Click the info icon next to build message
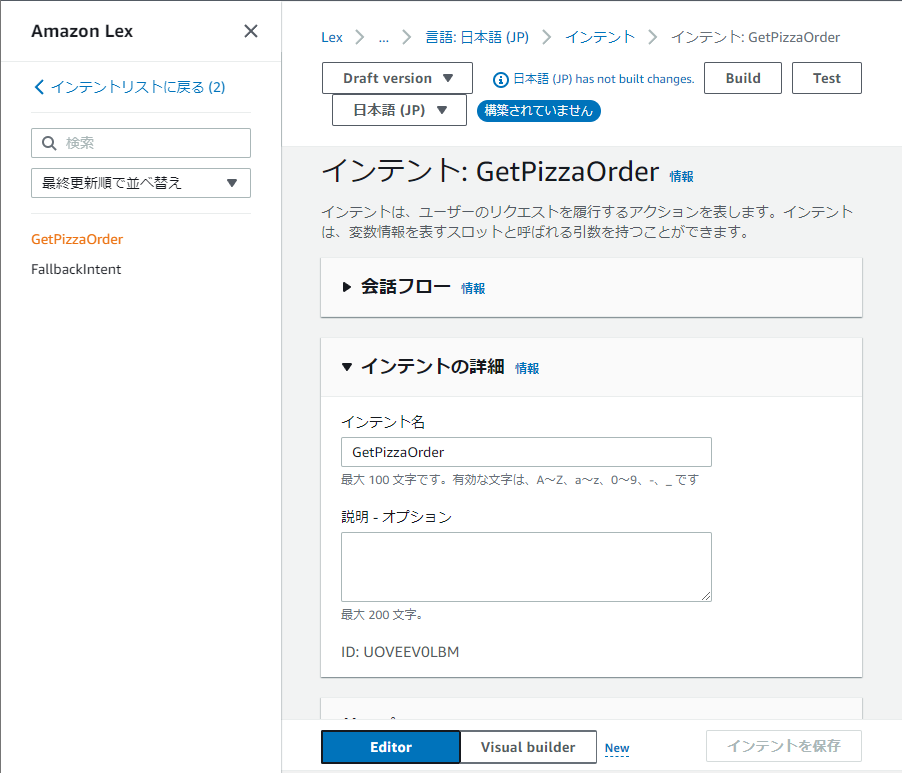 point(499,78)
